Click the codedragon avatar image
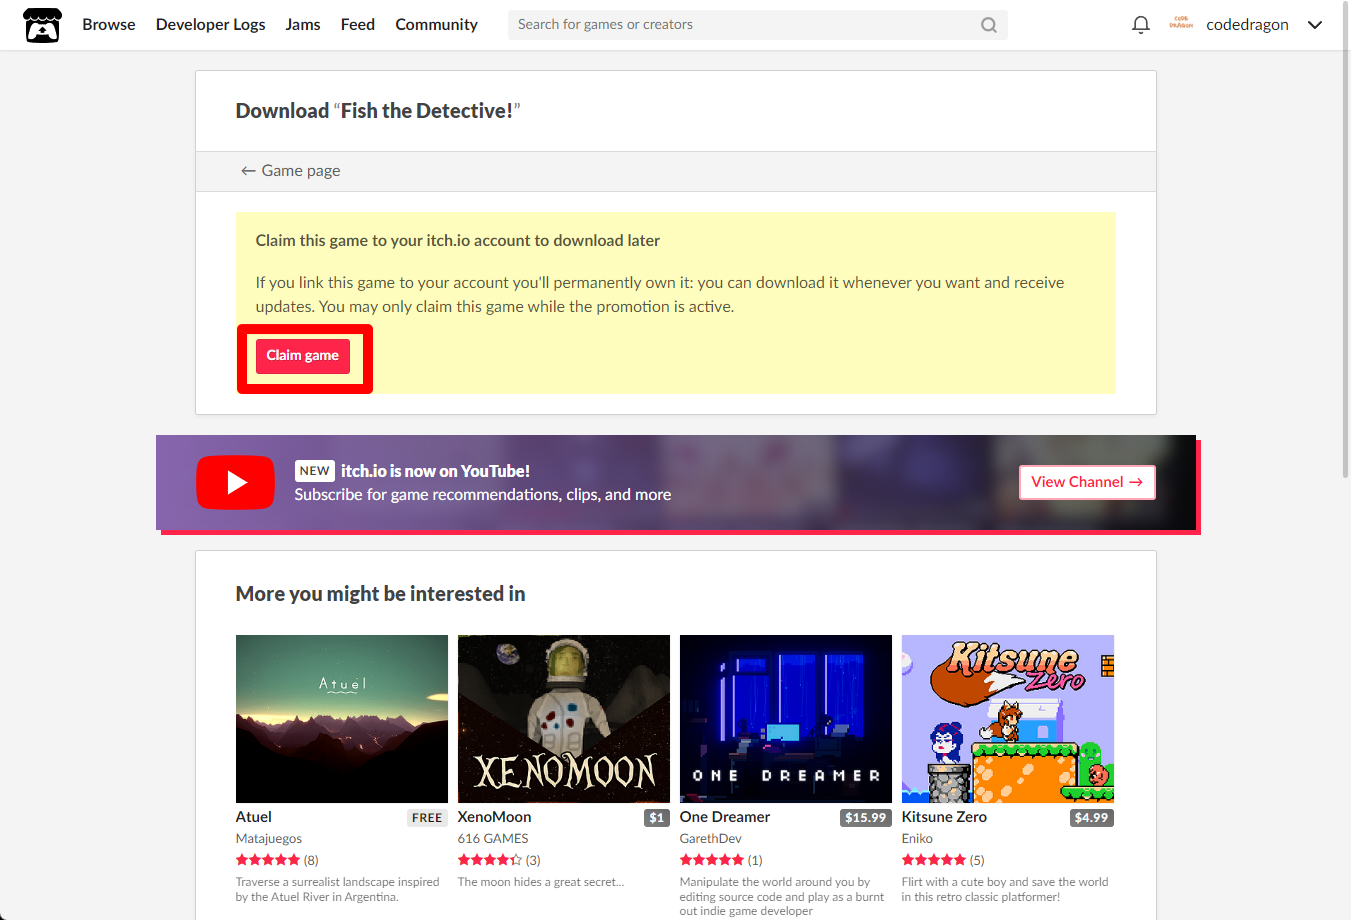1351x920 pixels. click(x=1181, y=23)
